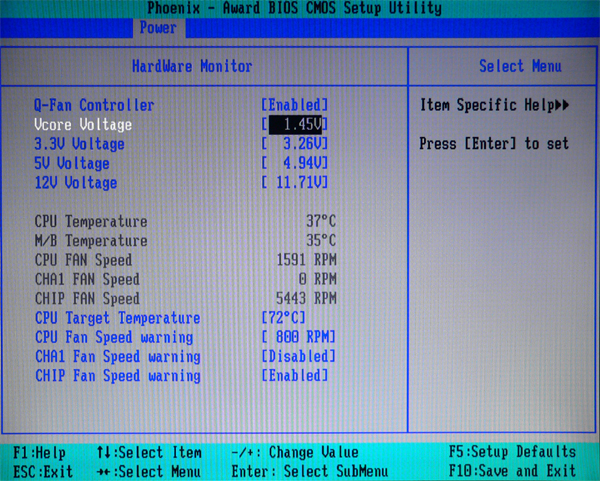
Task: Click the Phoenix Award BIOS title text
Action: pyautogui.click(x=295, y=8)
